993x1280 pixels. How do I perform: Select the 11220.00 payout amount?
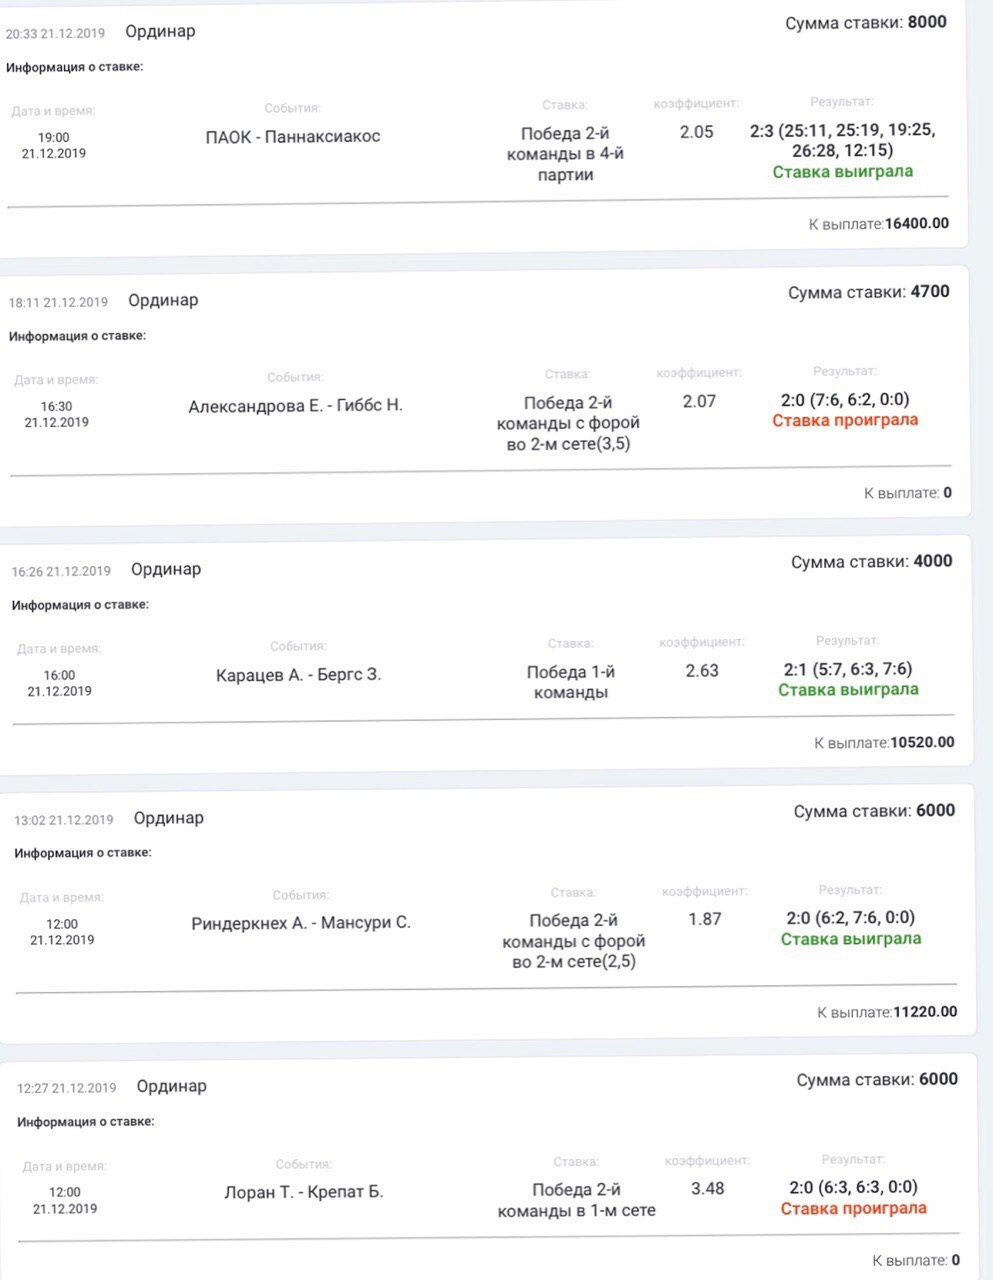[x=925, y=1012]
